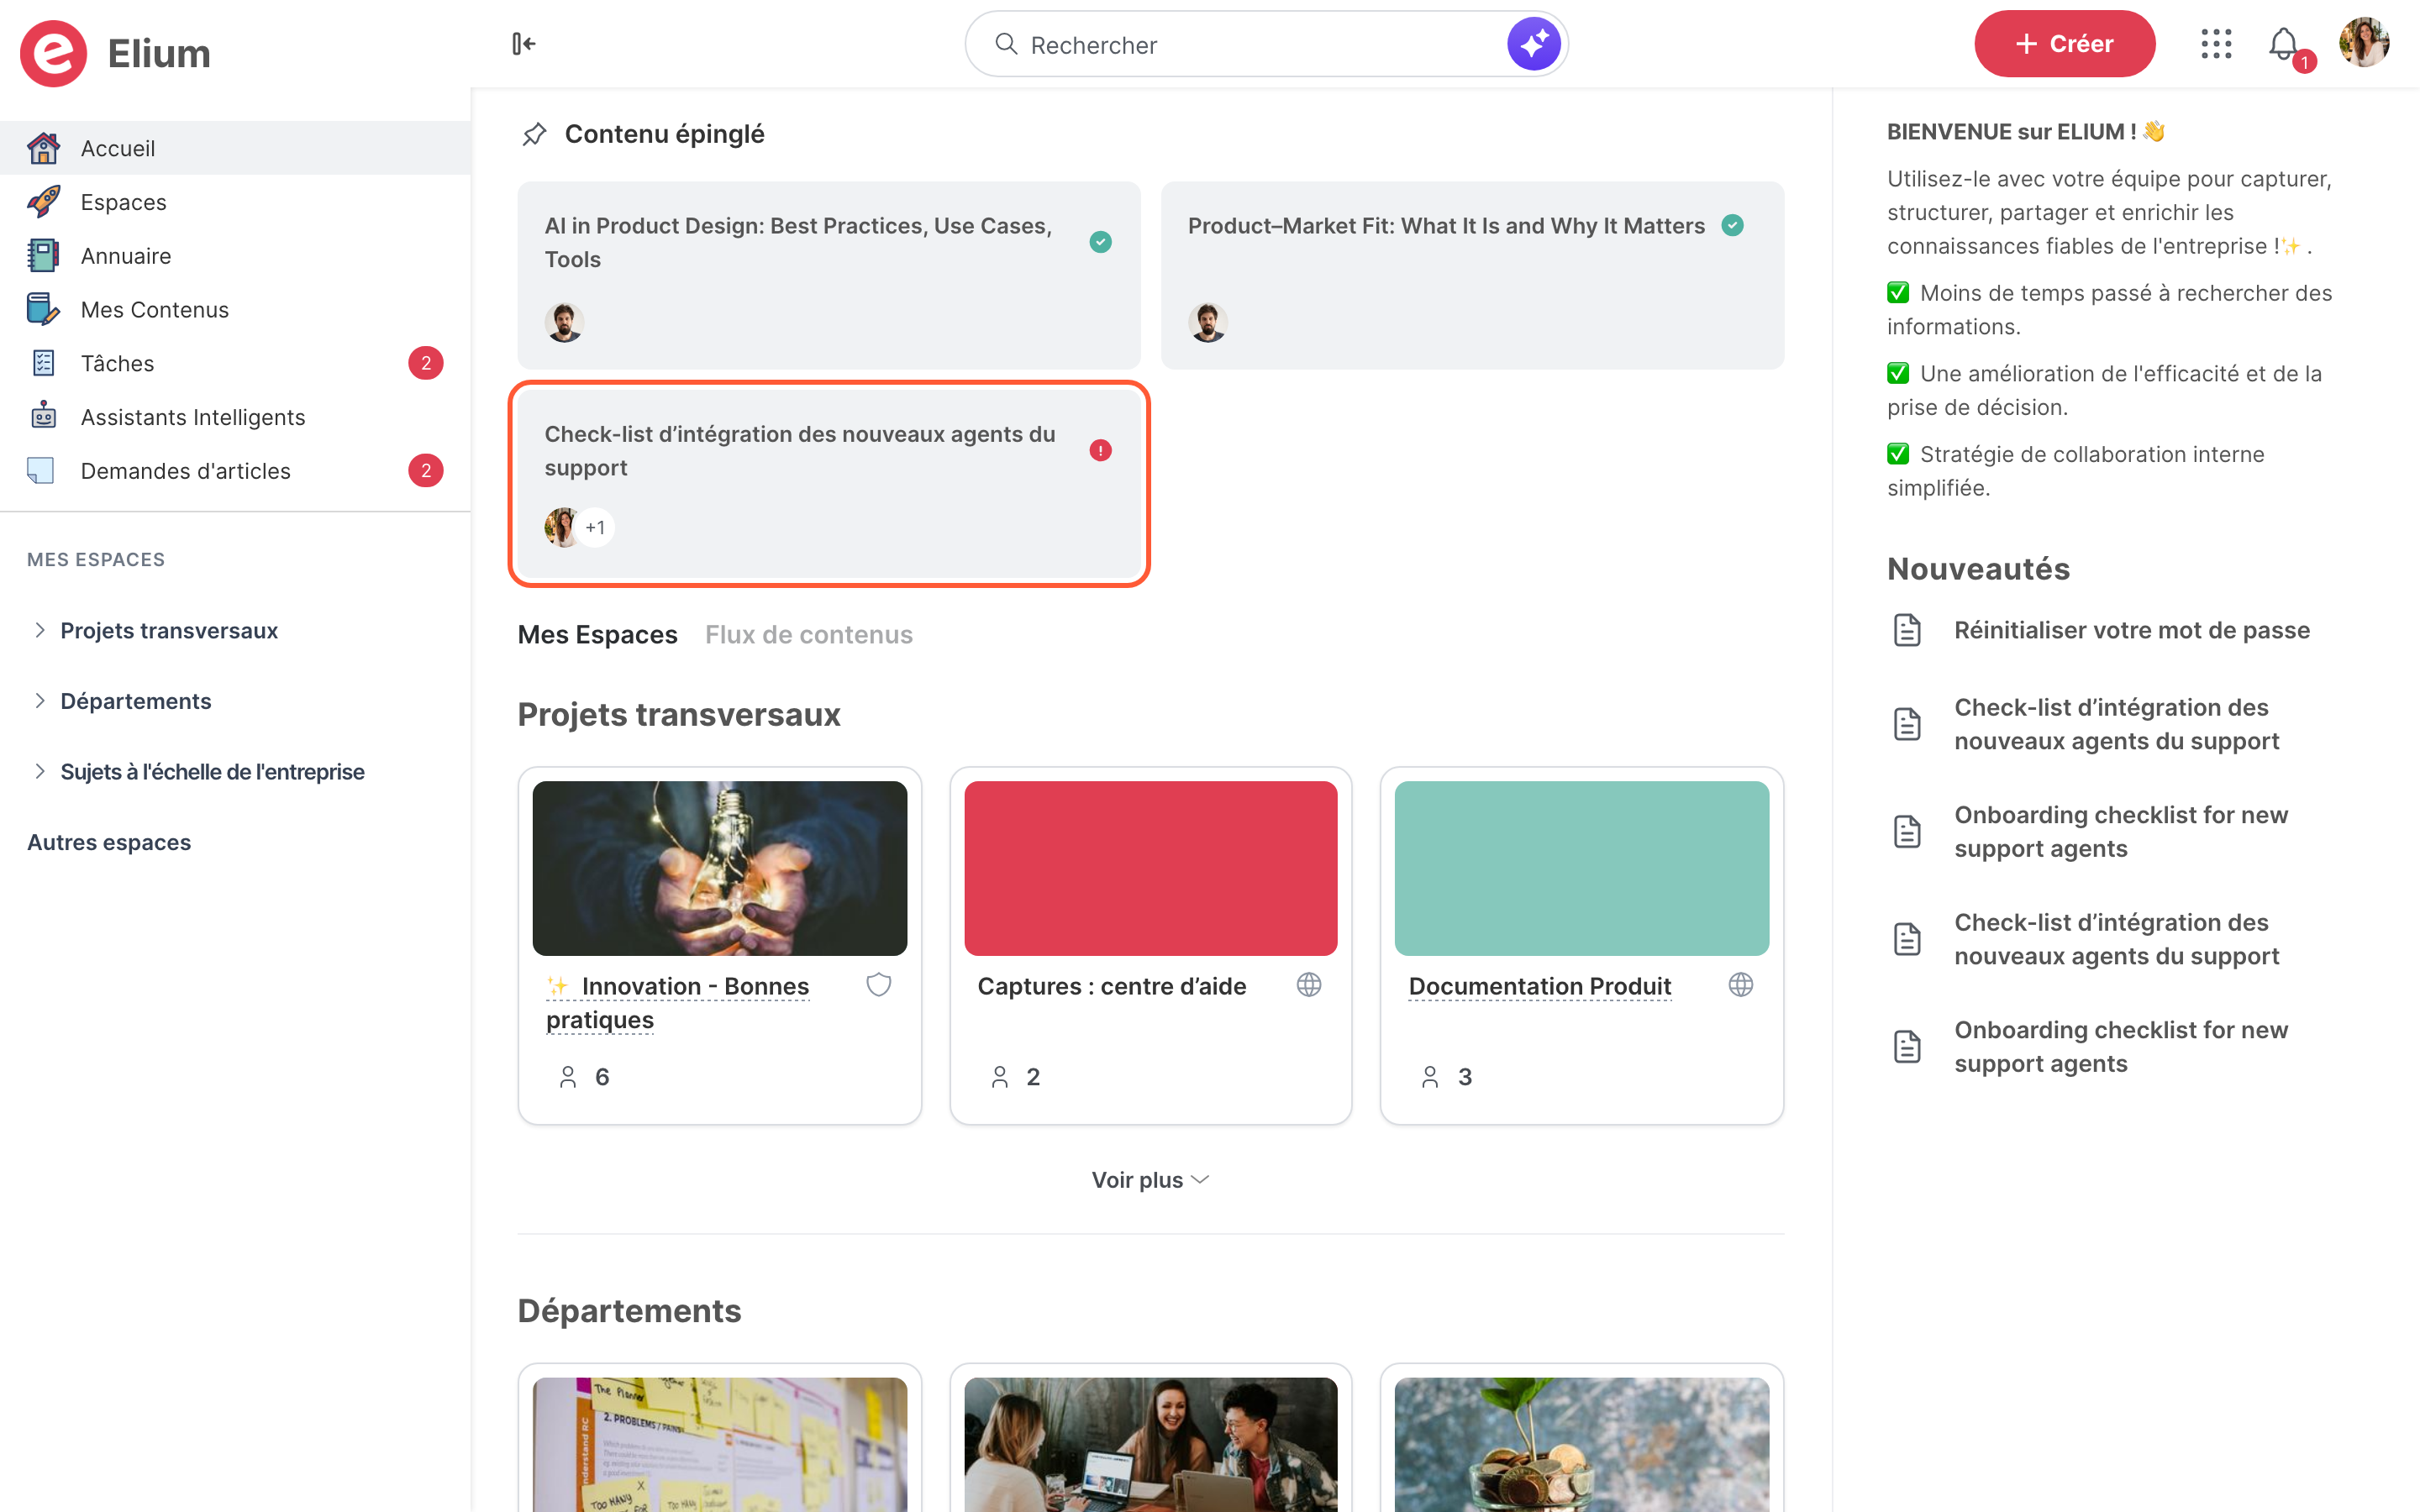
Task: Click the red alert status icon on Check-list card
Action: pos(1100,451)
